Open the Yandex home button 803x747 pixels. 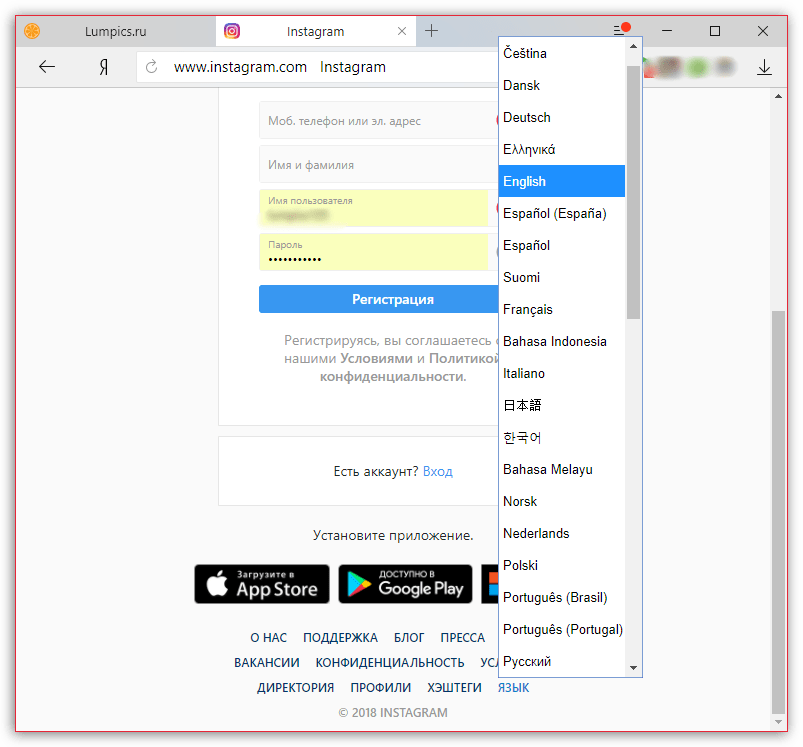pyautogui.click(x=103, y=67)
